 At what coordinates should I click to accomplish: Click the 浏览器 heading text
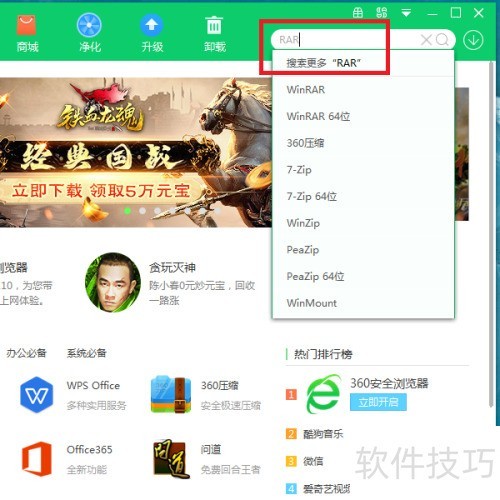click(x=13, y=267)
